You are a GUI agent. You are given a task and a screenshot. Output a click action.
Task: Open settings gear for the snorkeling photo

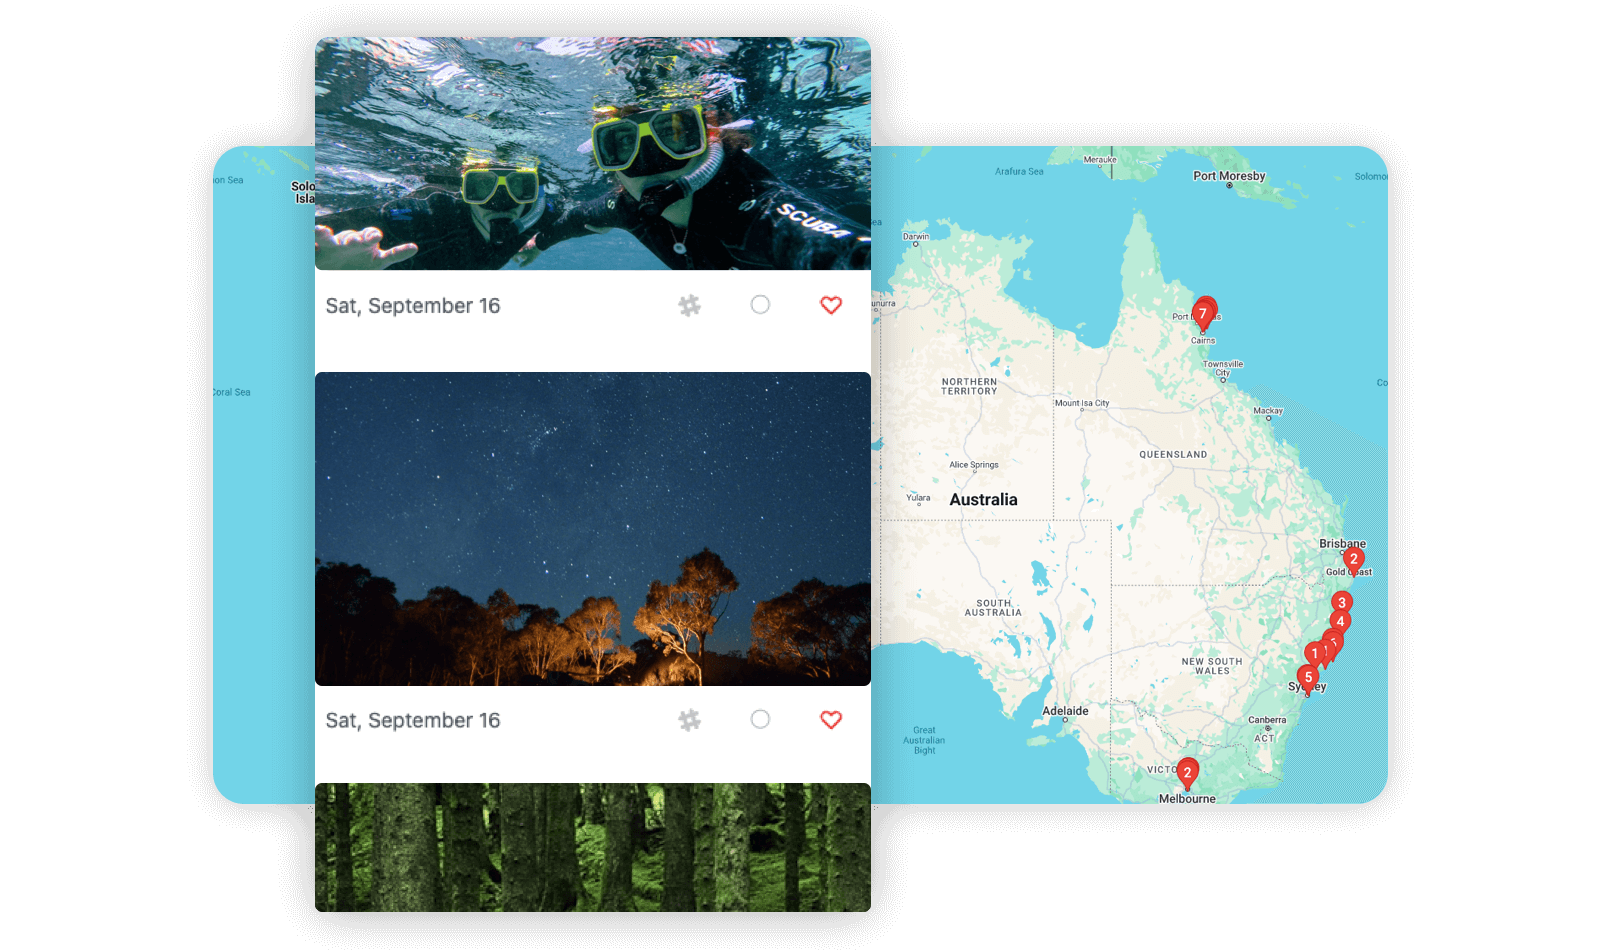pyautogui.click(x=689, y=305)
